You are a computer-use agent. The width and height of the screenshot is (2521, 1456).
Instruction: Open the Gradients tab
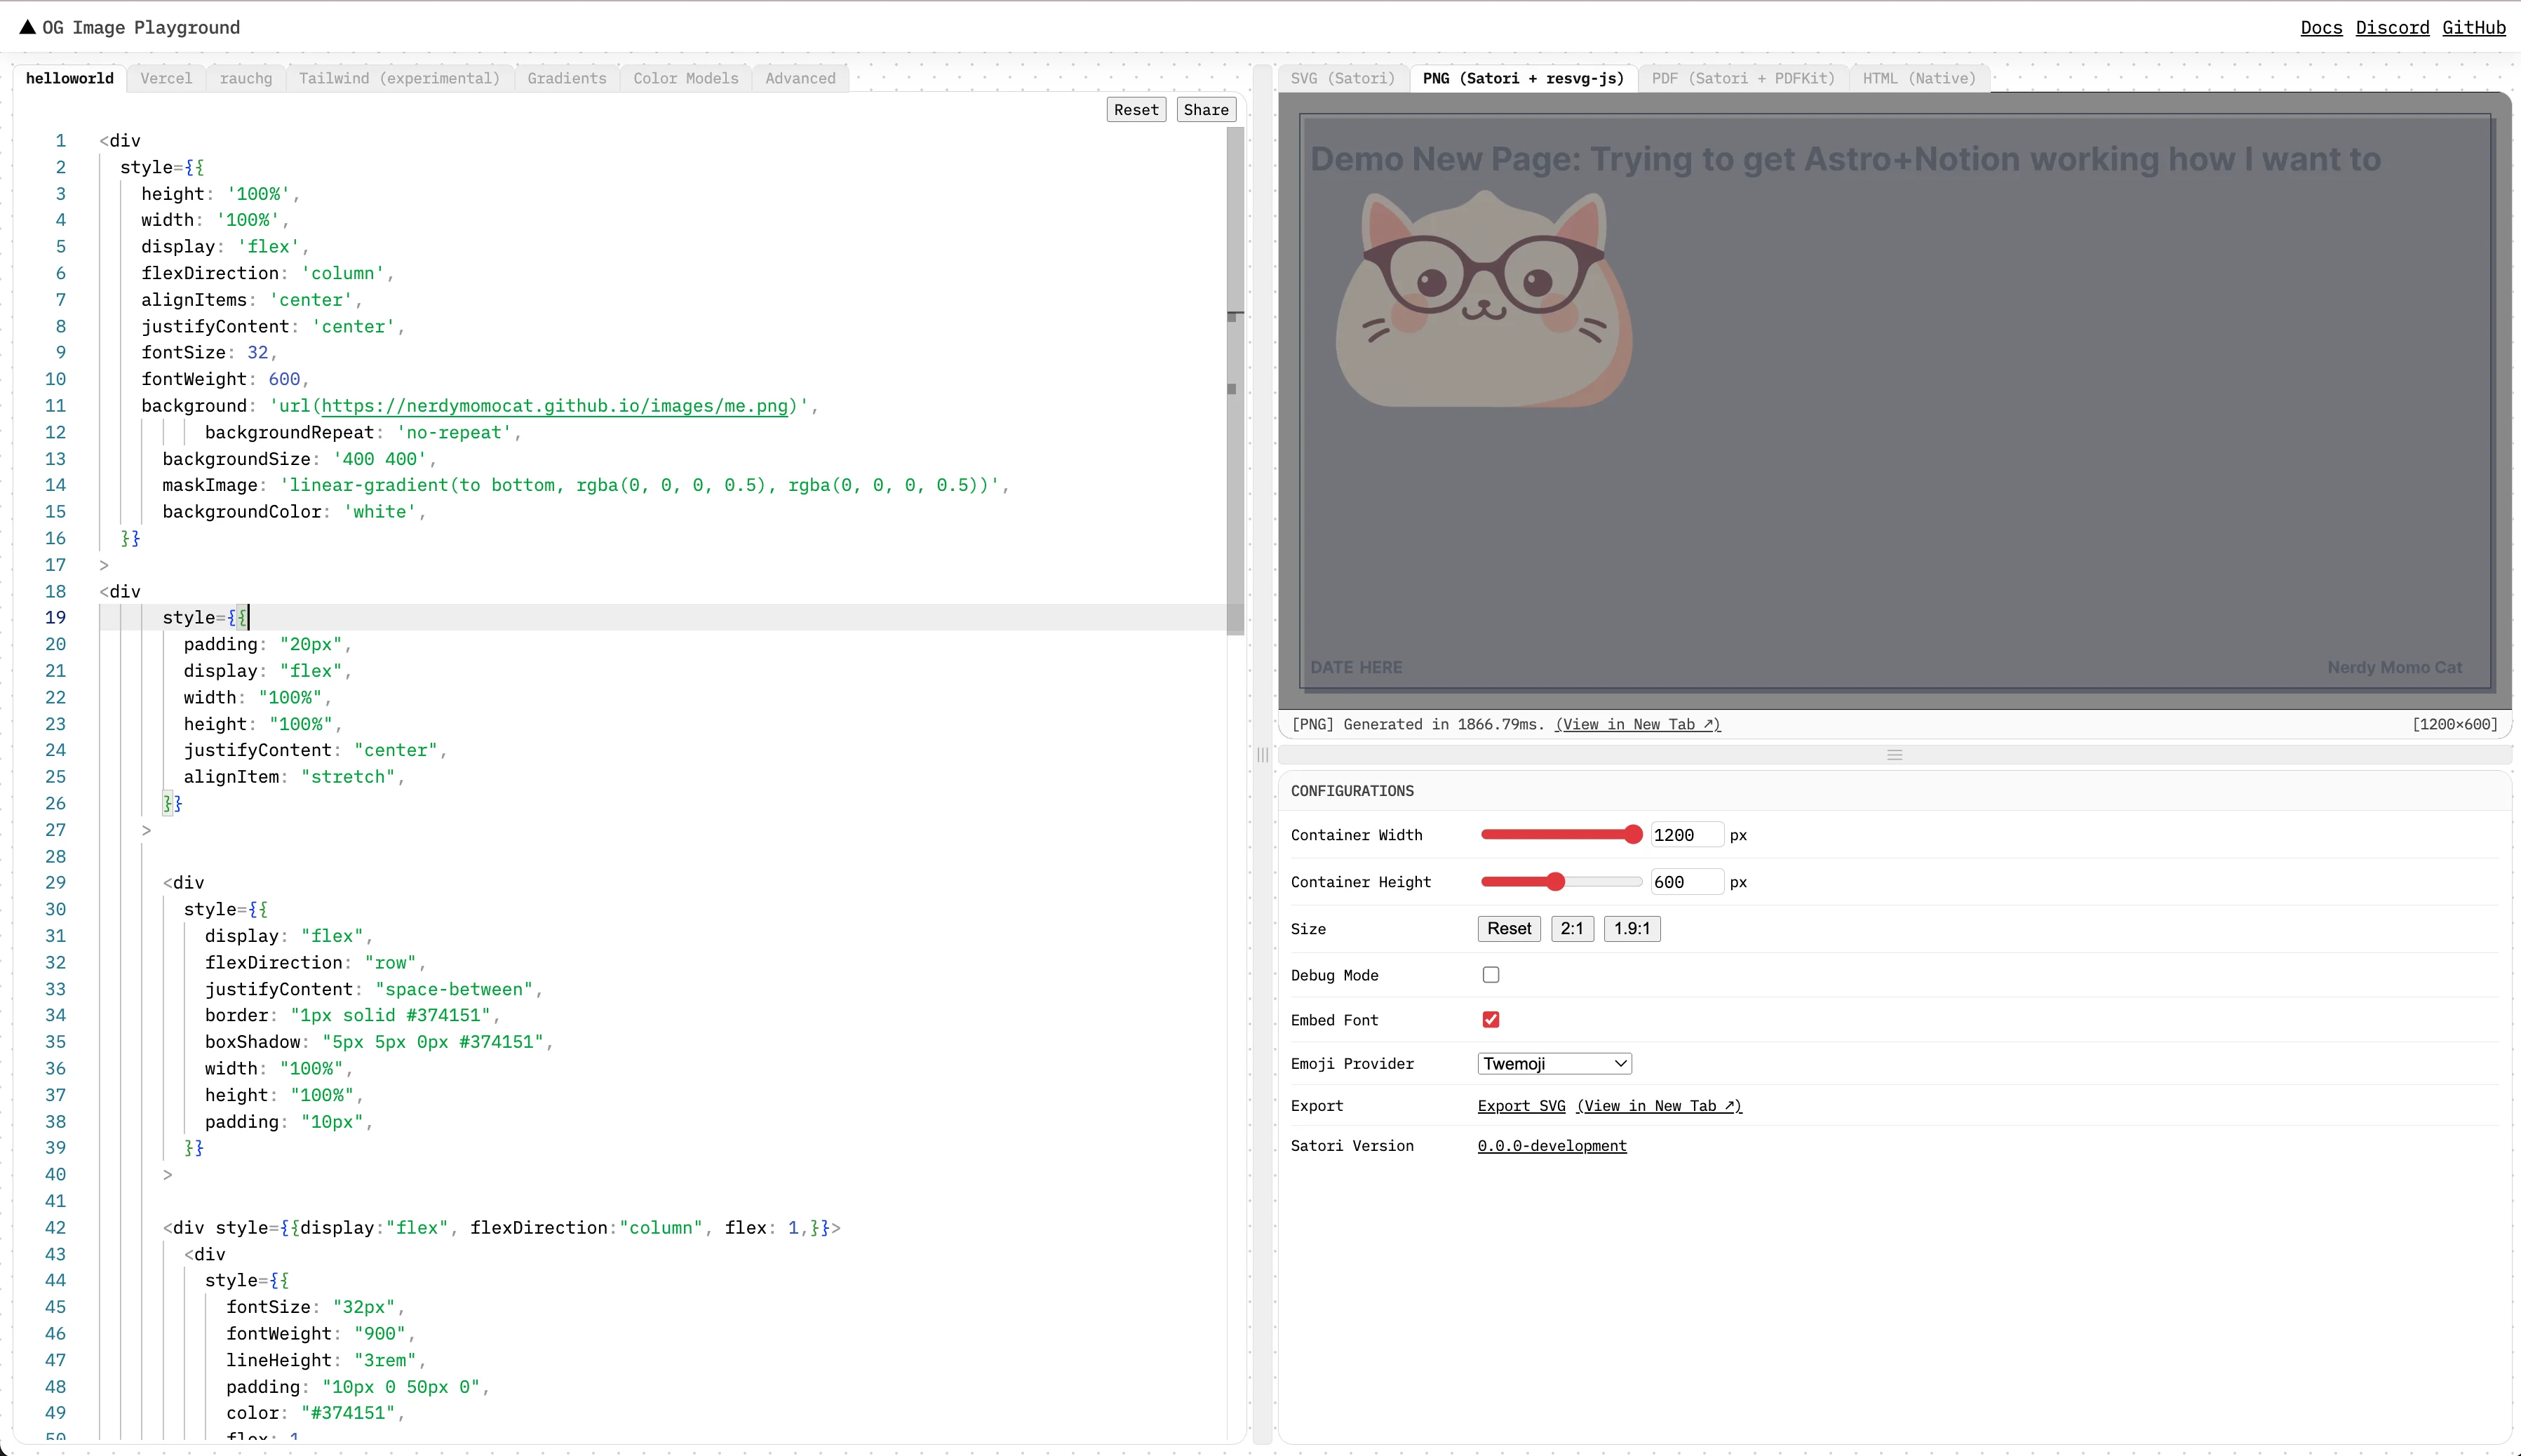pyautogui.click(x=566, y=78)
